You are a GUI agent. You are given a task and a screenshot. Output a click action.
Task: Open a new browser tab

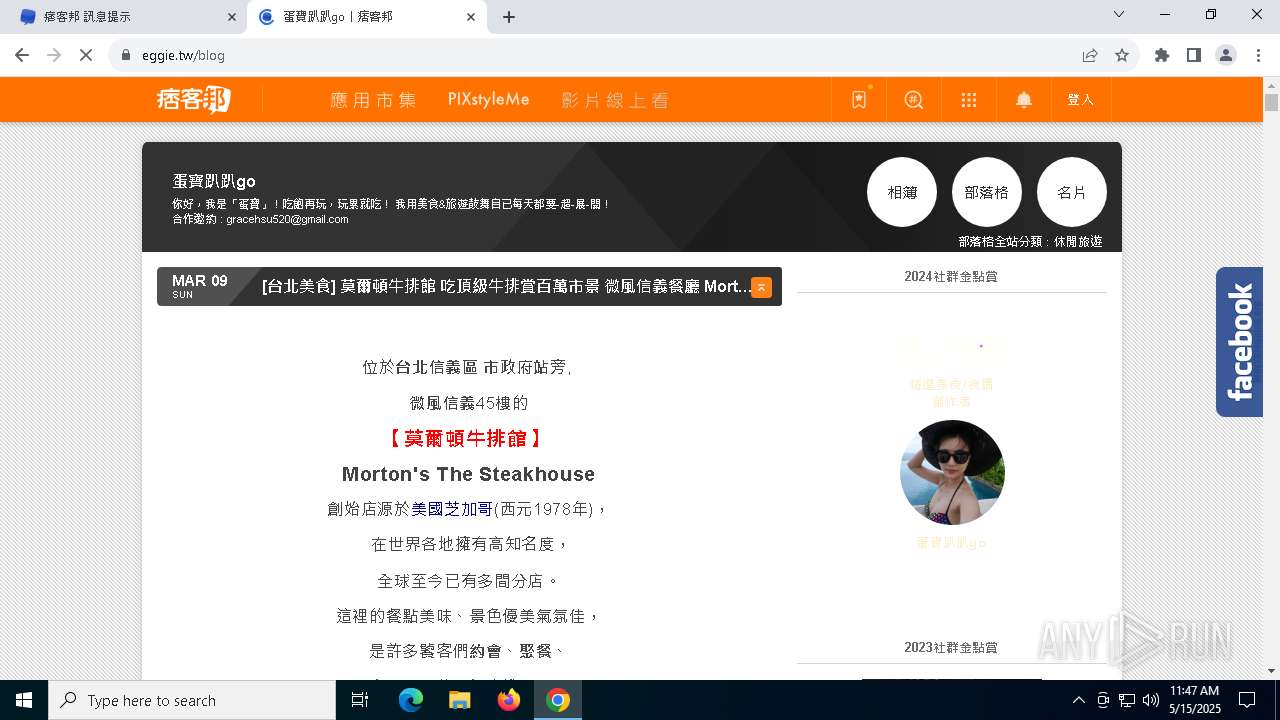click(x=509, y=17)
